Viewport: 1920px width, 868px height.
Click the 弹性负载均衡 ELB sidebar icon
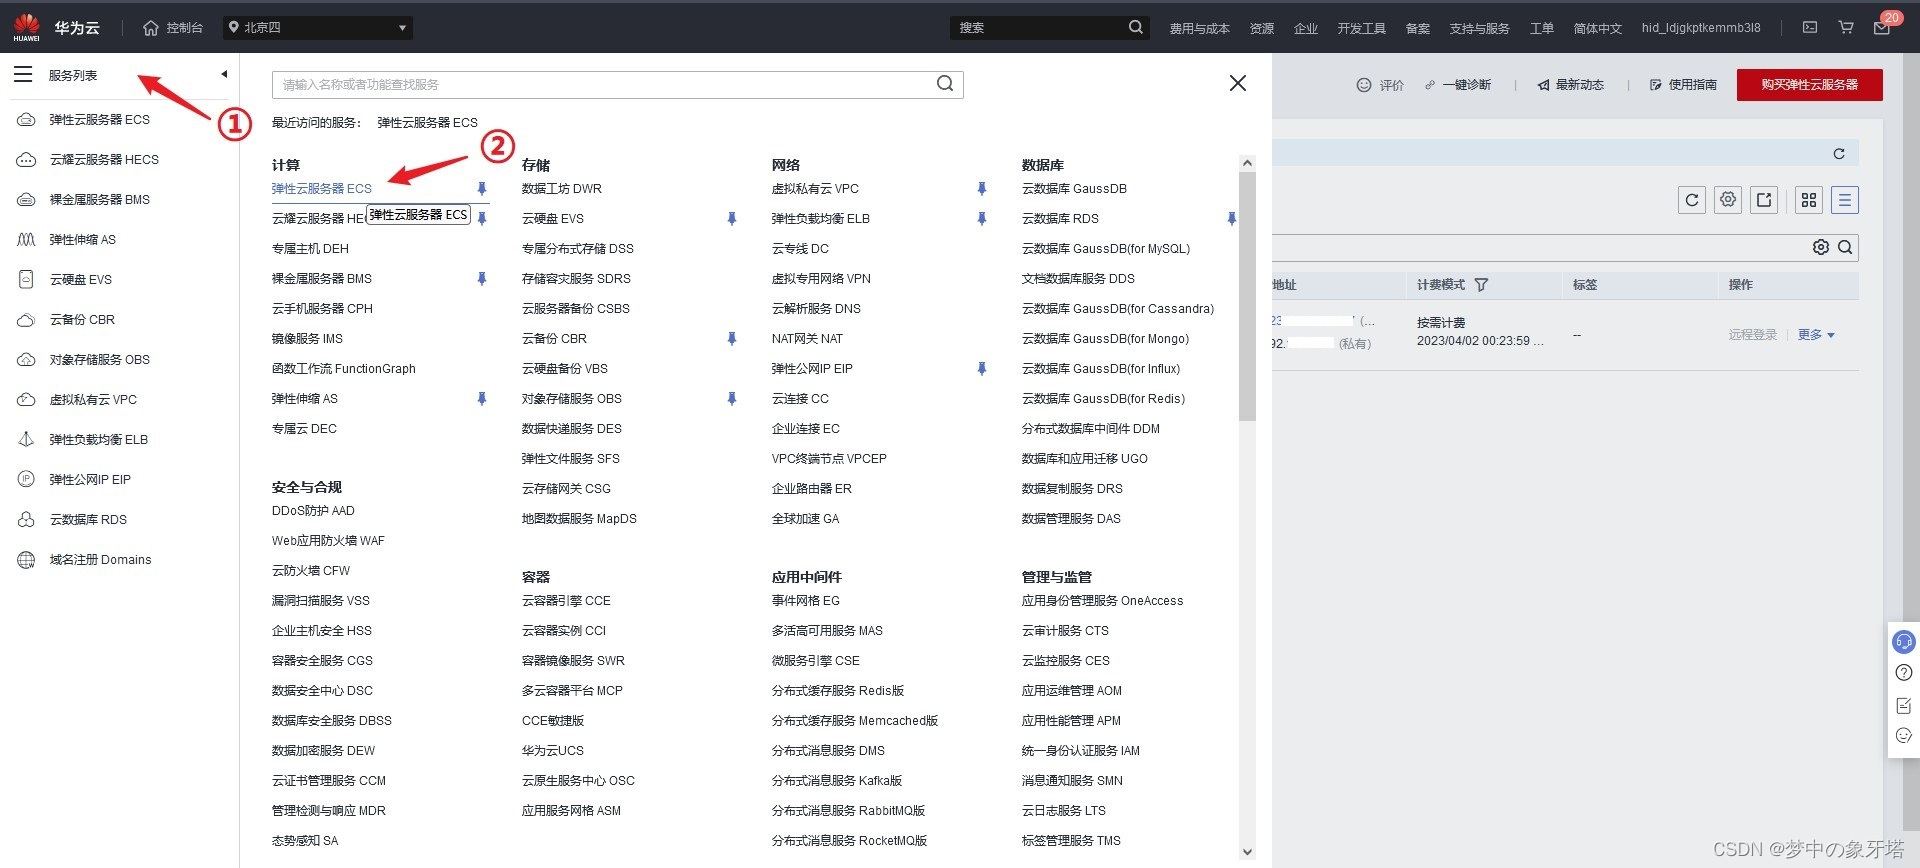26,440
